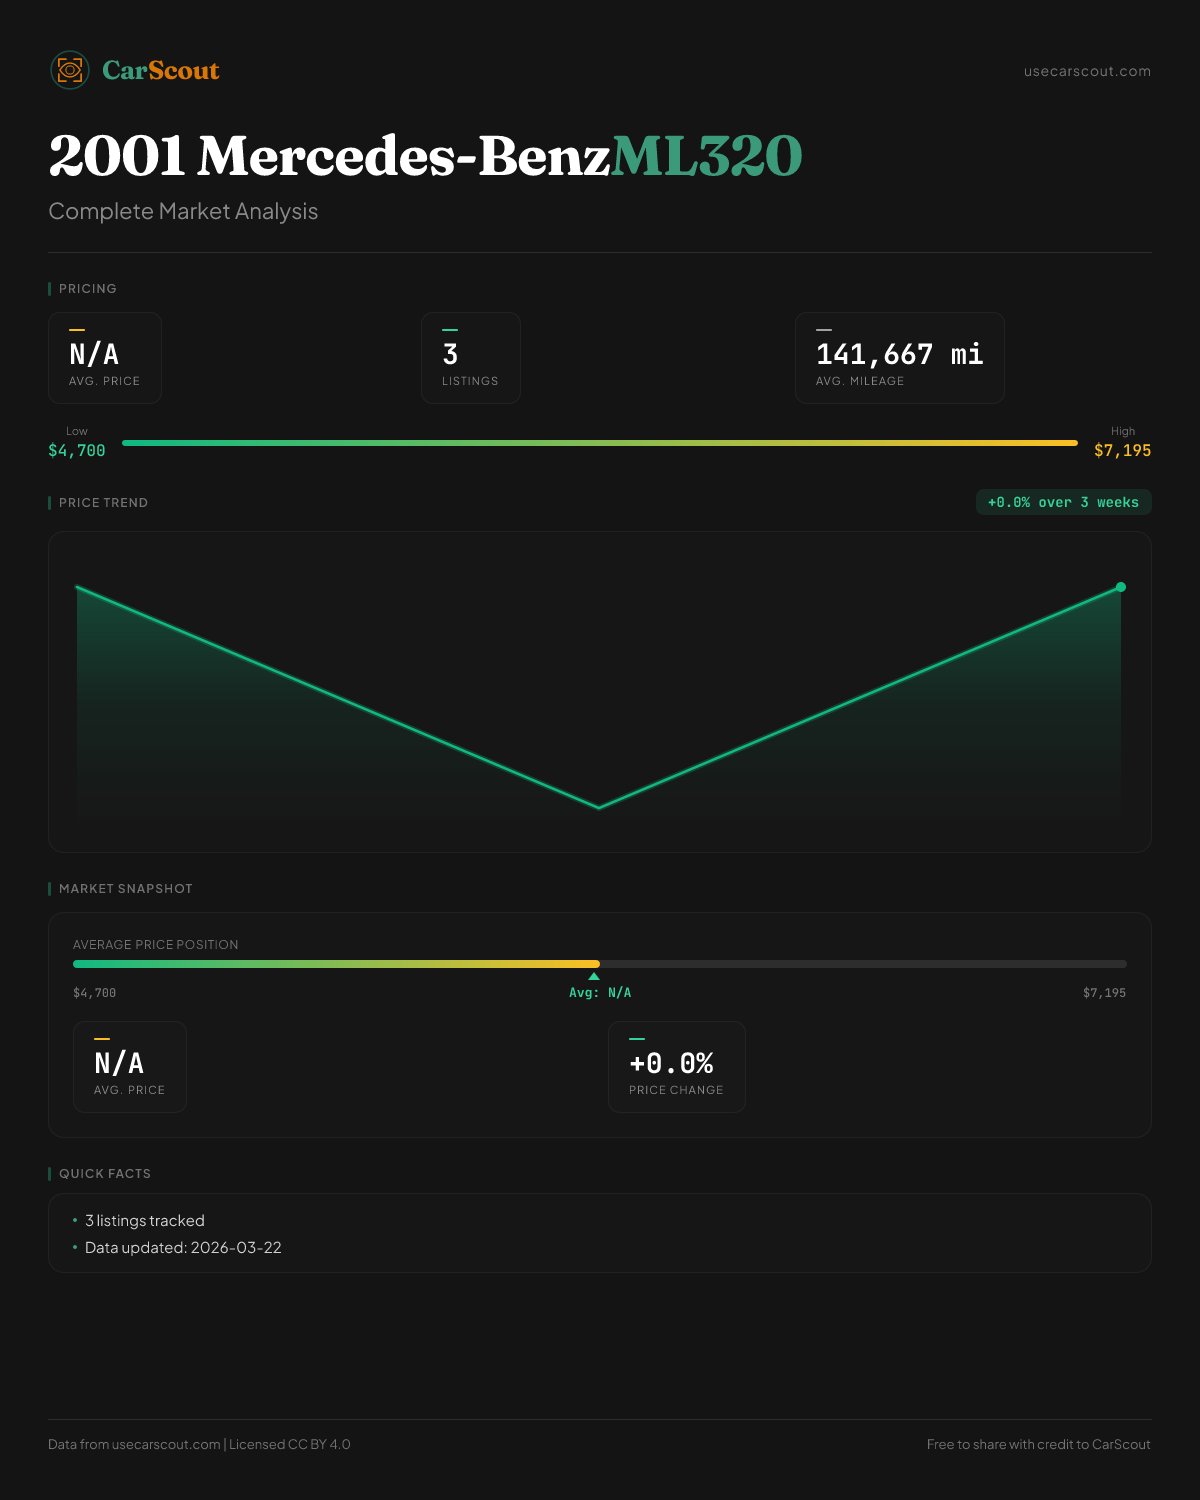The width and height of the screenshot is (1200, 1500).
Task: Select the 141,667 mi average mileage card
Action: pyautogui.click(x=899, y=358)
